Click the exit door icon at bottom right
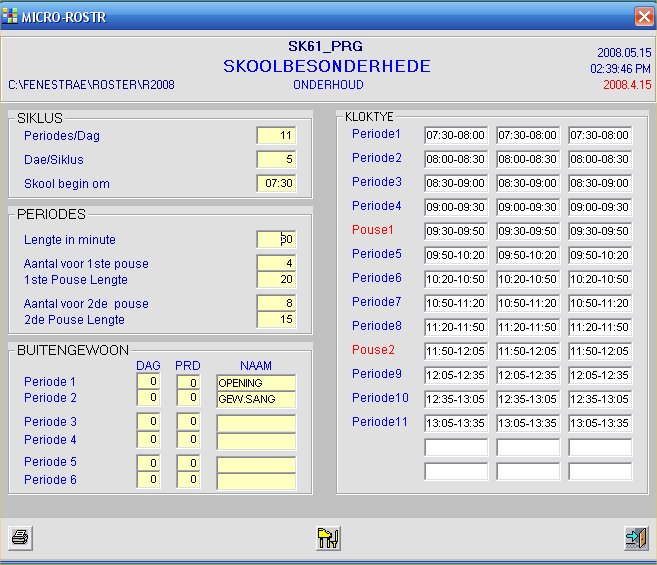This screenshot has width=657, height=565. (636, 538)
